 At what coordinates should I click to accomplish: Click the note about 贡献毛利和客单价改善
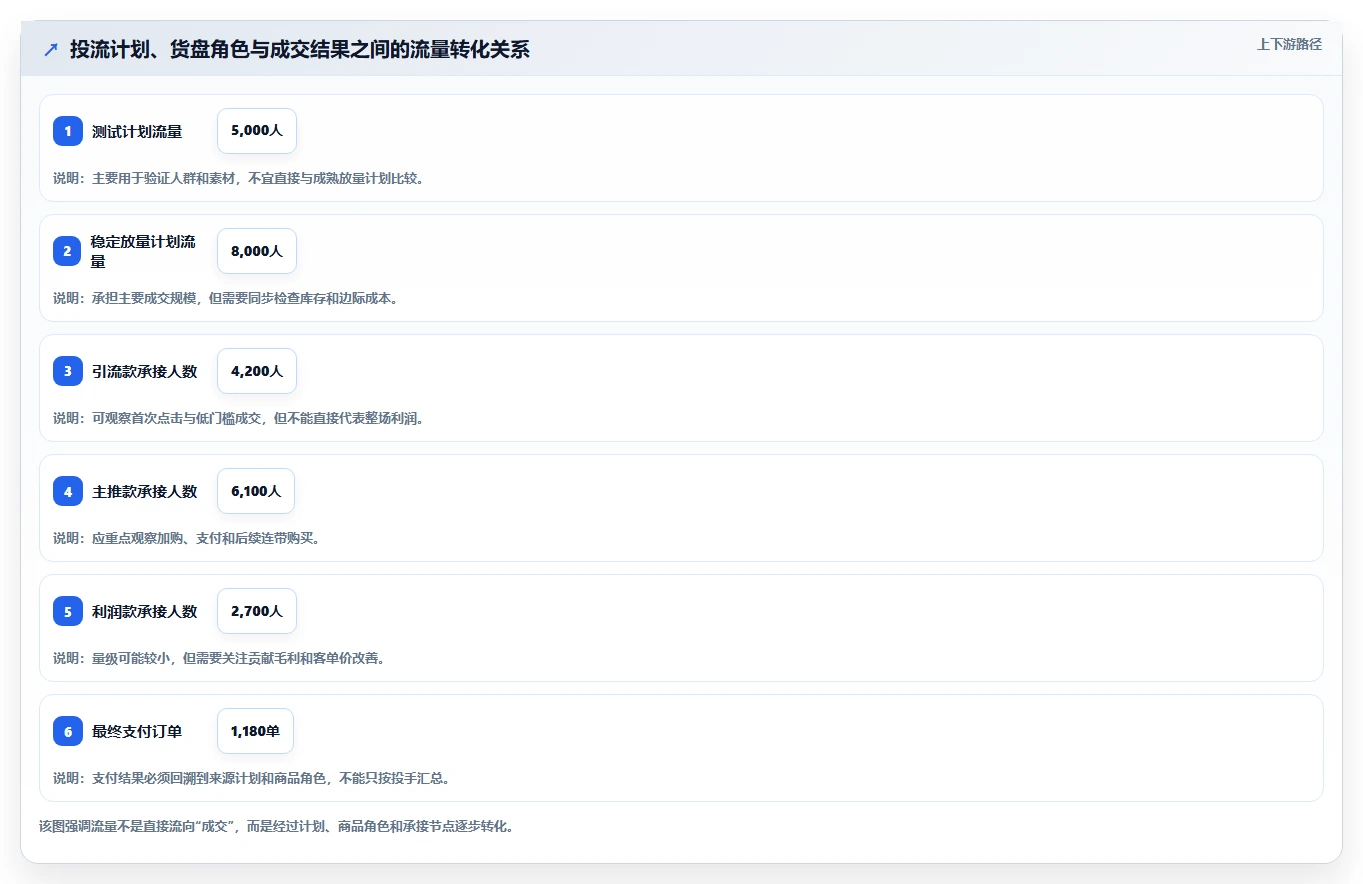(x=219, y=658)
